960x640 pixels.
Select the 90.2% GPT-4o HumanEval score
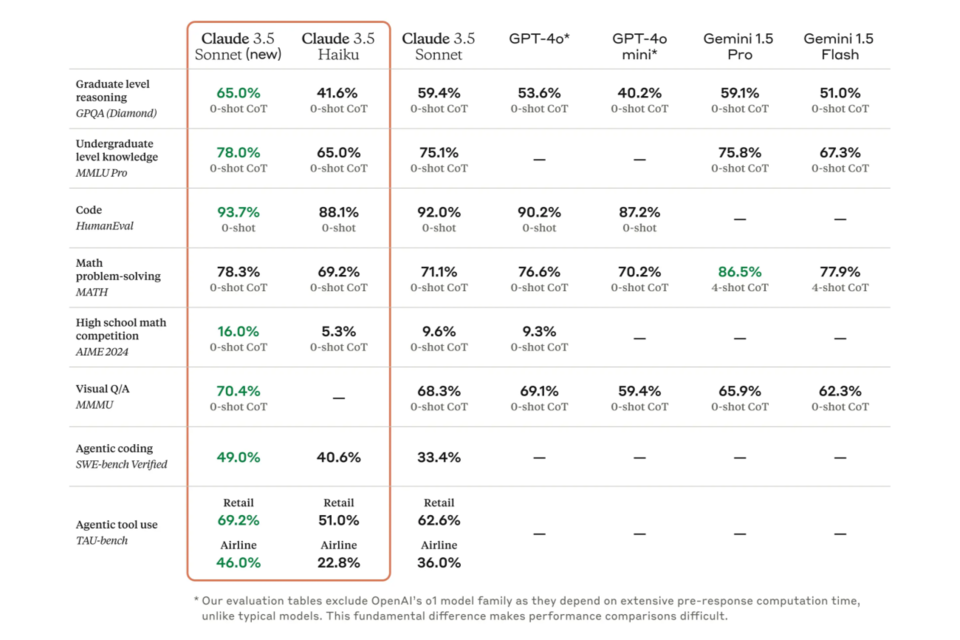click(539, 212)
